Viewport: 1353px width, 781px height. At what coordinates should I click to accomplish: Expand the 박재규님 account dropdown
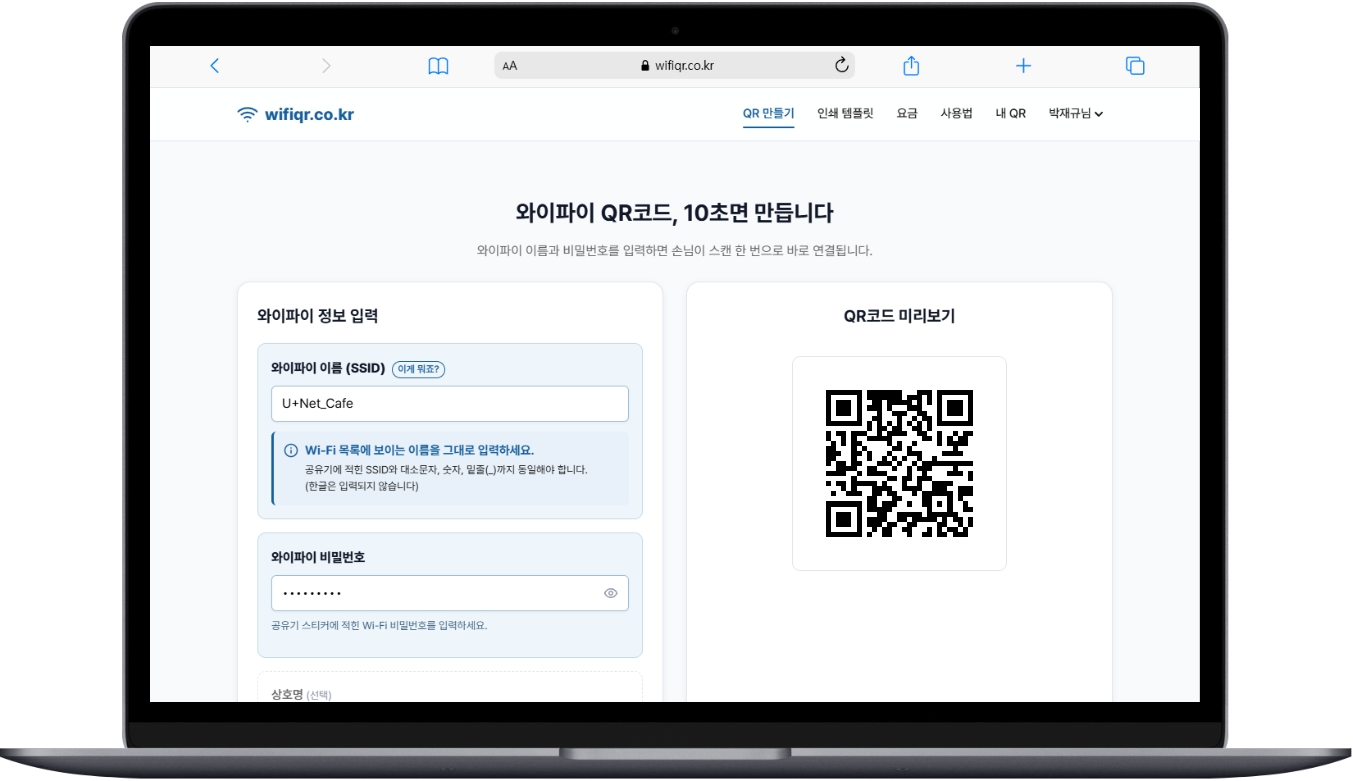pos(1075,114)
